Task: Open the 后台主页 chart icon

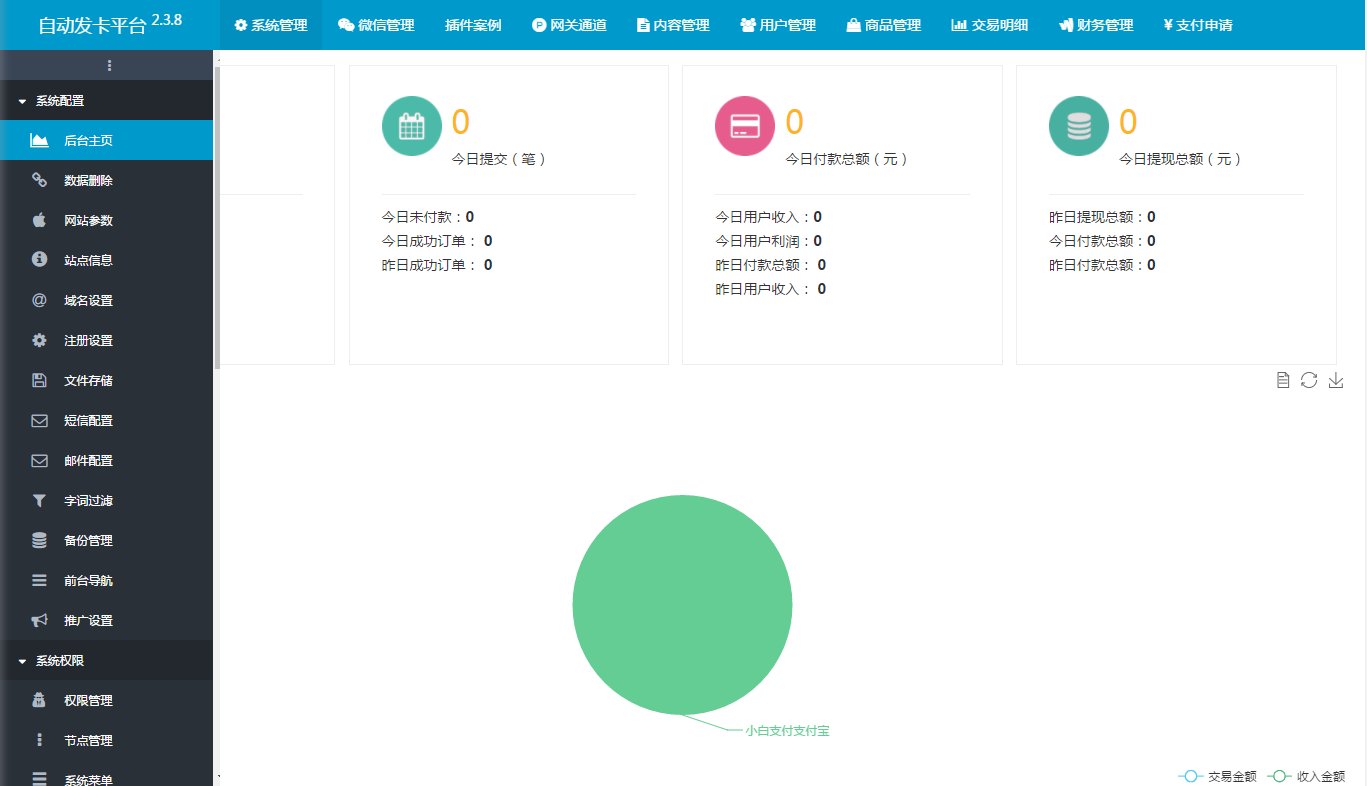Action: [x=40, y=140]
